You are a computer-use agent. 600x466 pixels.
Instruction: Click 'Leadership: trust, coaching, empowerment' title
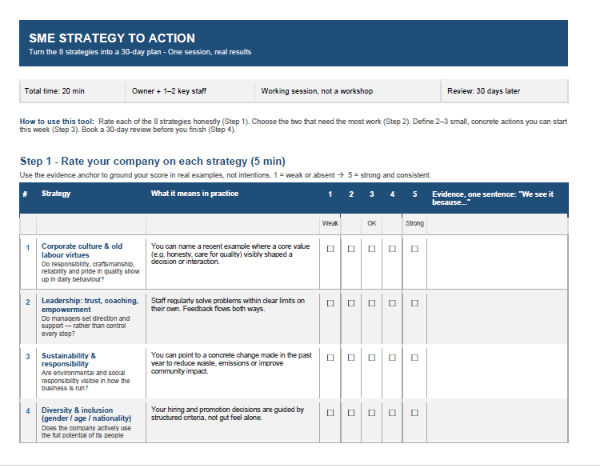[90, 305]
